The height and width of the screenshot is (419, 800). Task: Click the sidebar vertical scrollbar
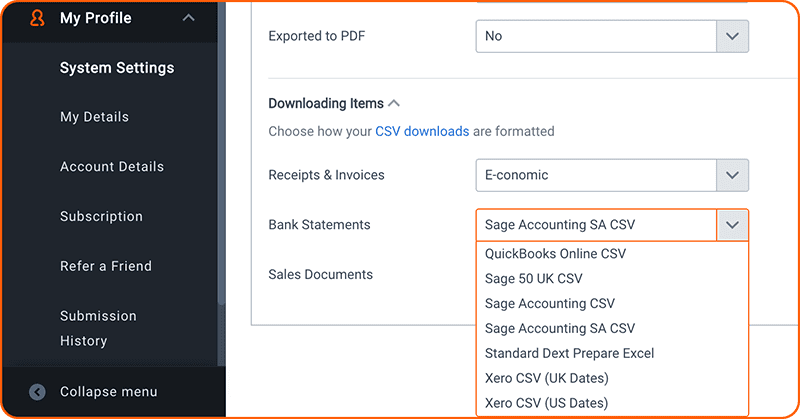[x=221, y=153]
